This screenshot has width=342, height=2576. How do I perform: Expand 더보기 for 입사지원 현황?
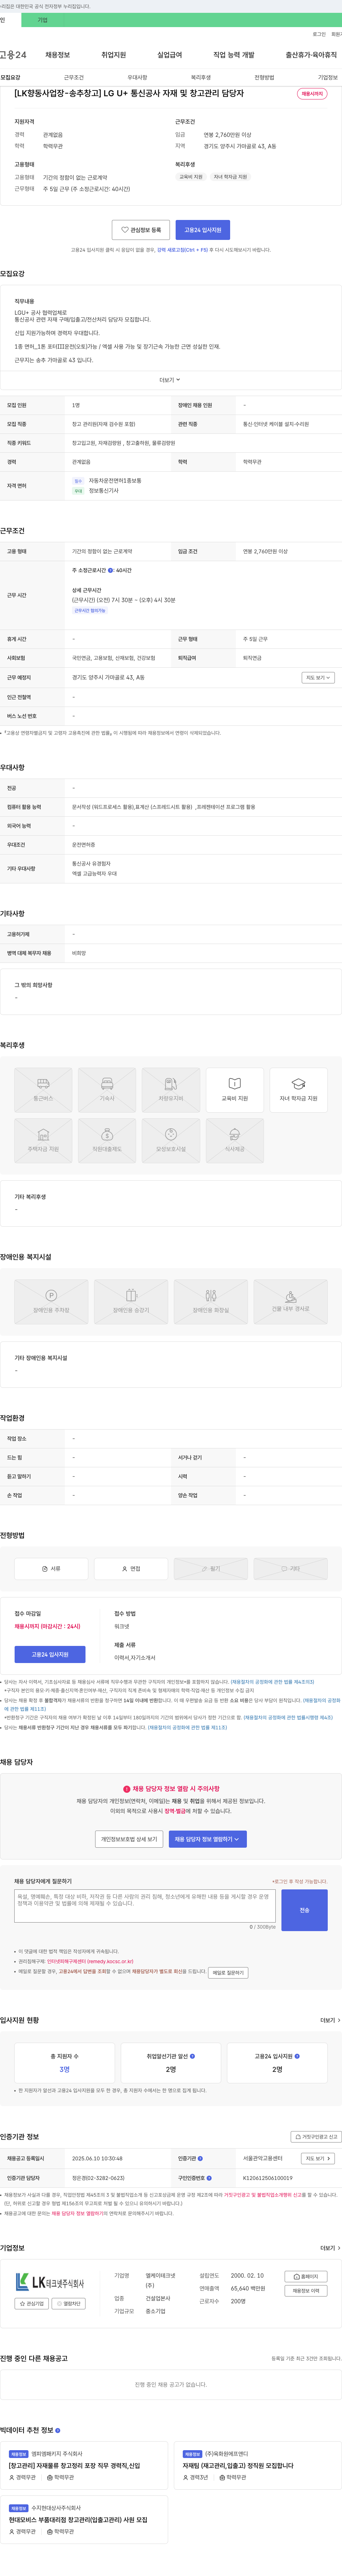tap(330, 2020)
